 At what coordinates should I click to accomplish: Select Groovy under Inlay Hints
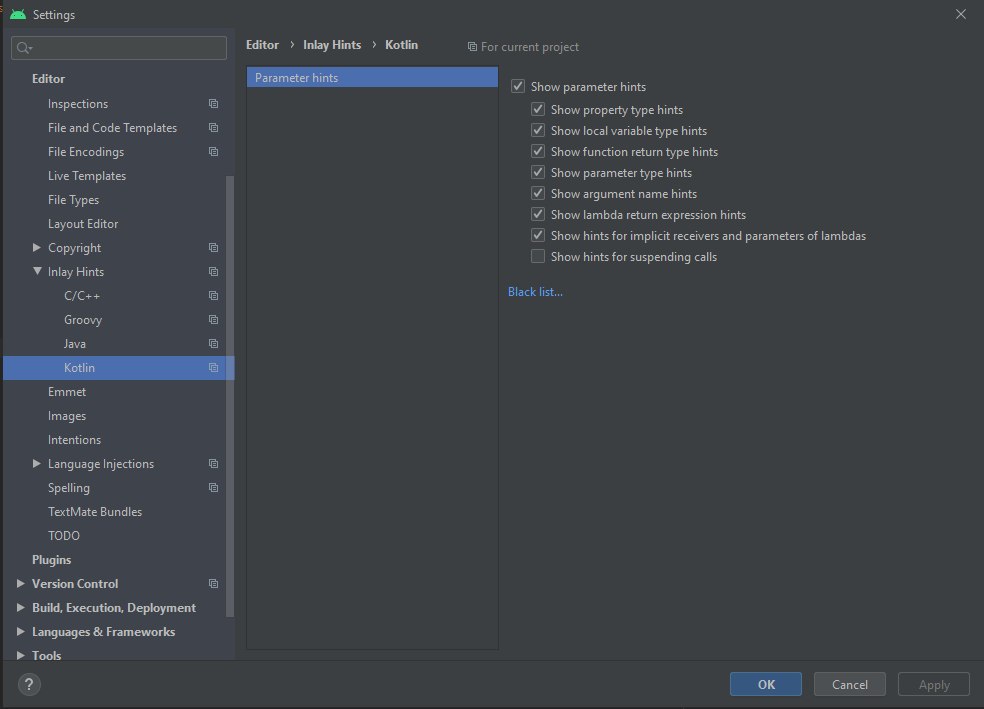click(x=83, y=320)
